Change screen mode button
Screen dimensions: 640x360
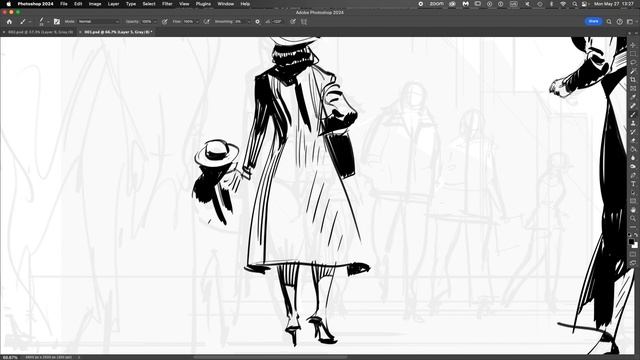633,263
